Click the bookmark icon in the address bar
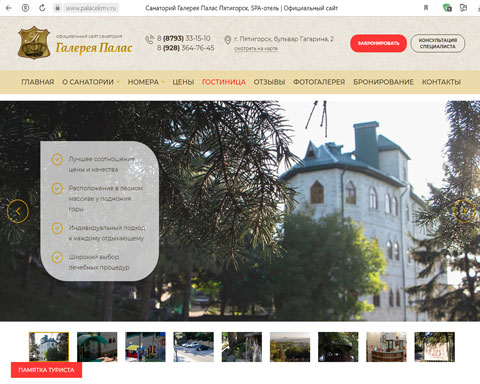 point(426,8)
